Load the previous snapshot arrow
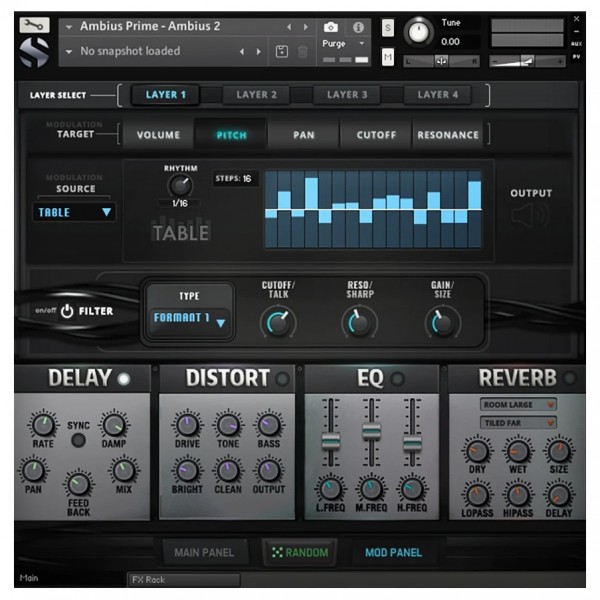This screenshot has width=600, height=600. click(242, 52)
